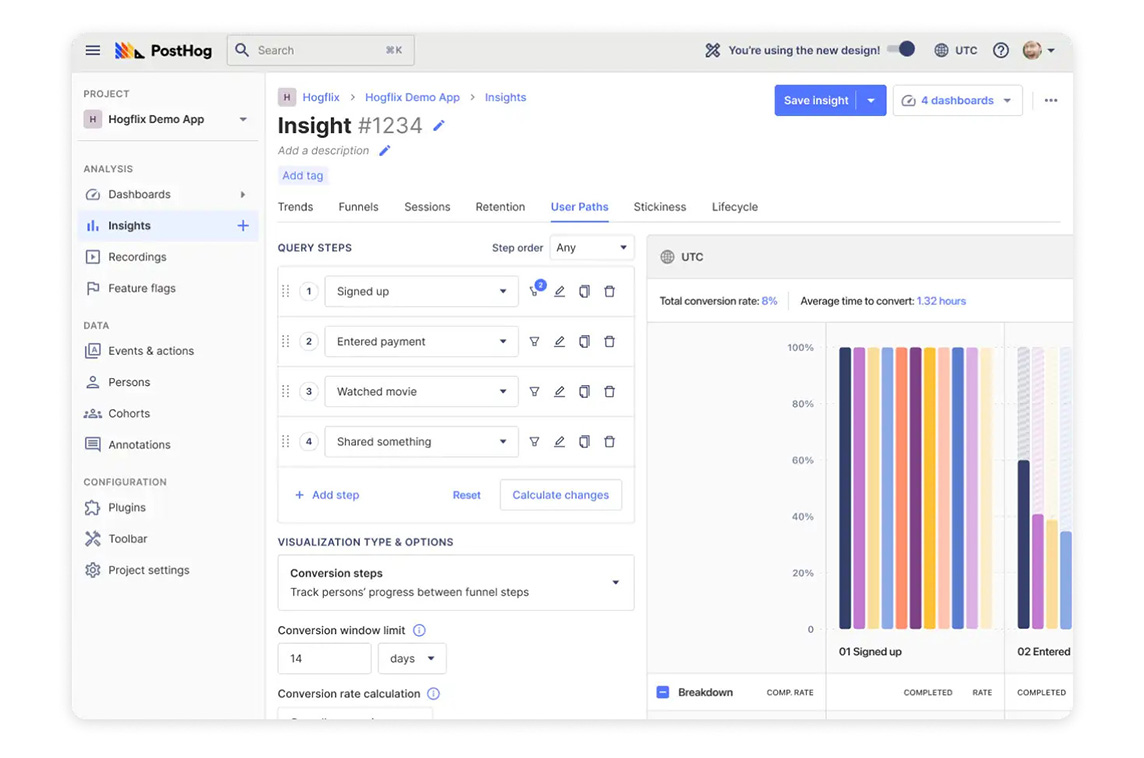Viewport: 1144px width, 758px height.
Task: Edit the insight title with pencil icon
Action: [x=438, y=125]
